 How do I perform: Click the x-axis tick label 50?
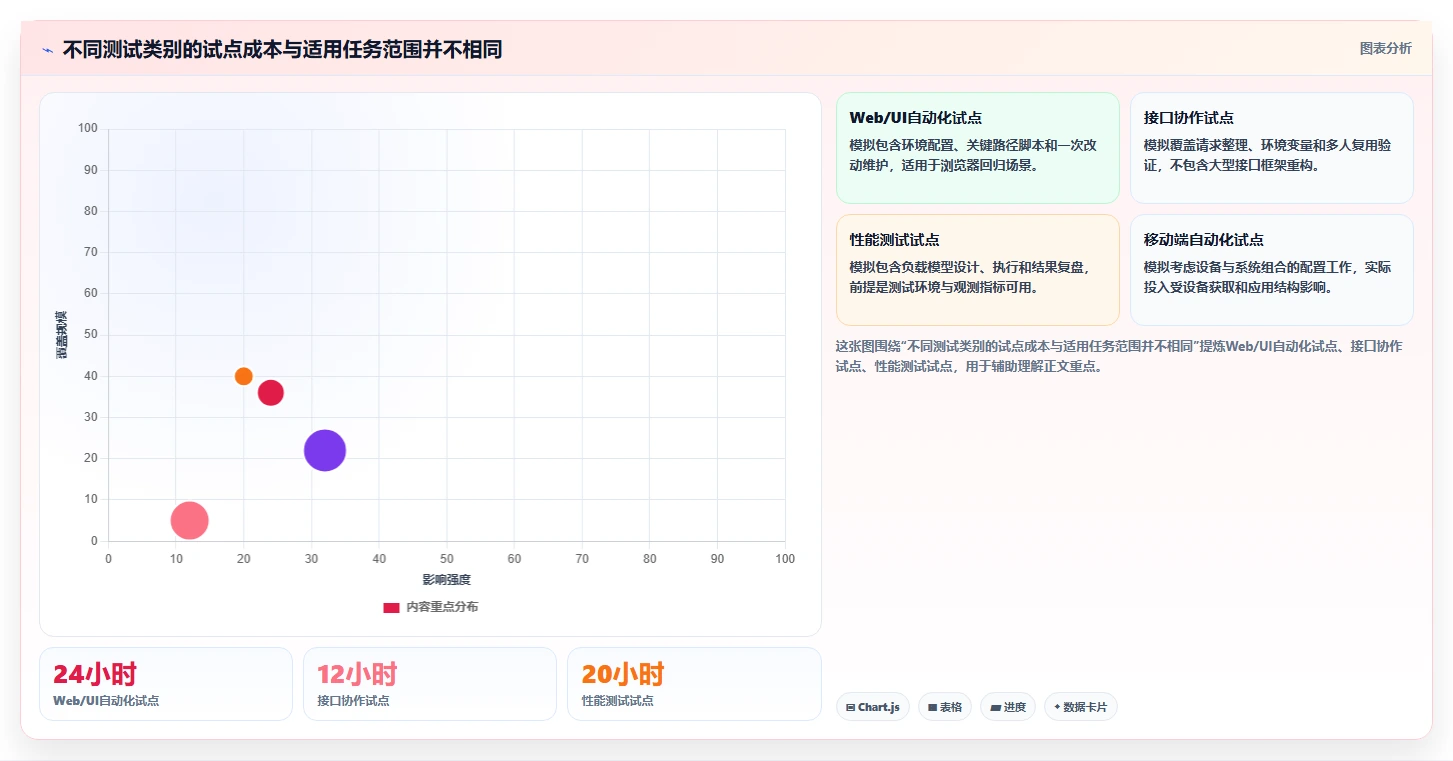[447, 559]
